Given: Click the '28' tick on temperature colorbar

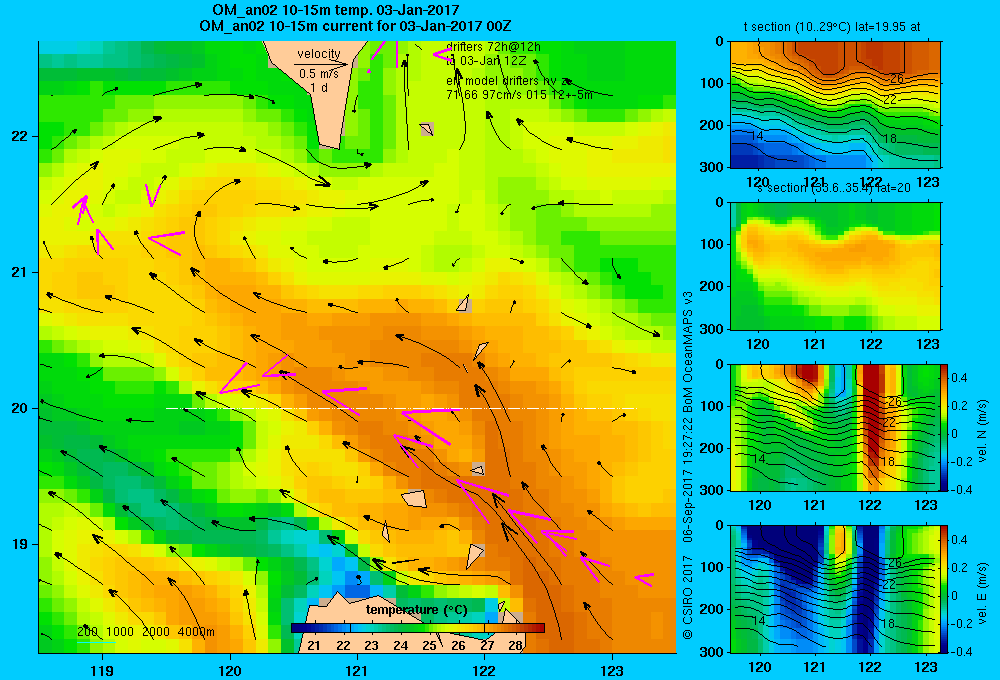Looking at the screenshot, I should (x=515, y=645).
